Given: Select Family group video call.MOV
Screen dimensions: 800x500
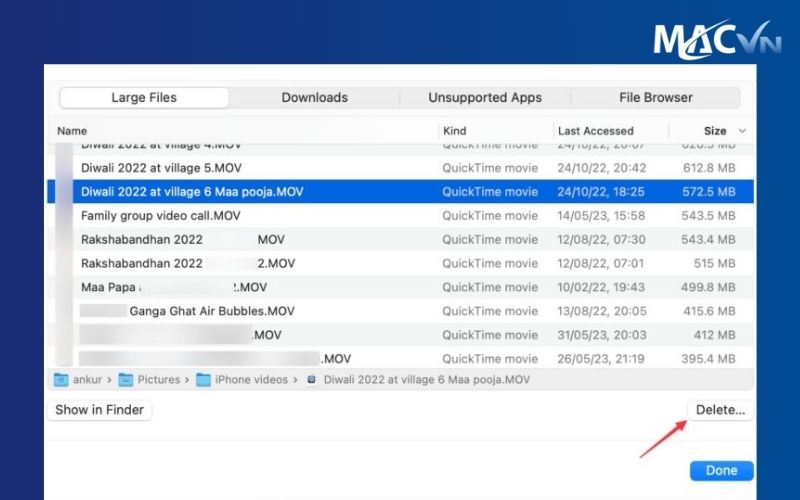Looking at the screenshot, I should [x=400, y=215].
